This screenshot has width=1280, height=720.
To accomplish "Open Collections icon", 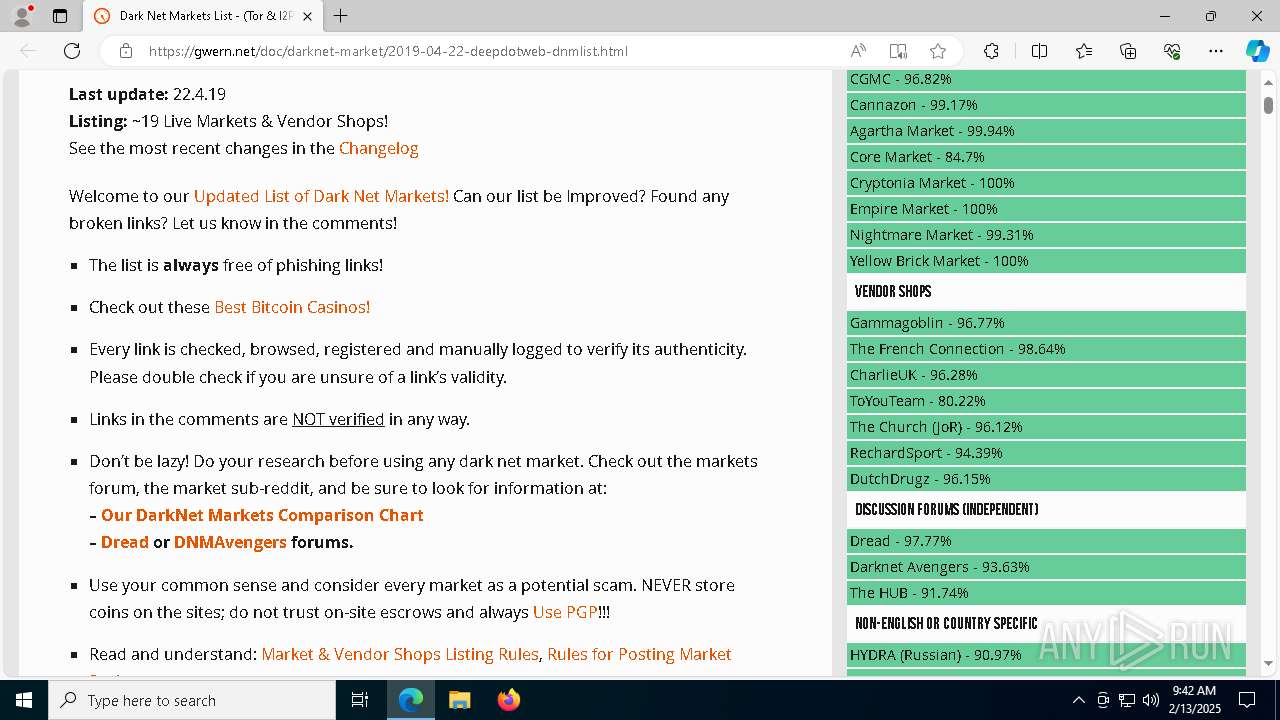I will coord(1128,51).
